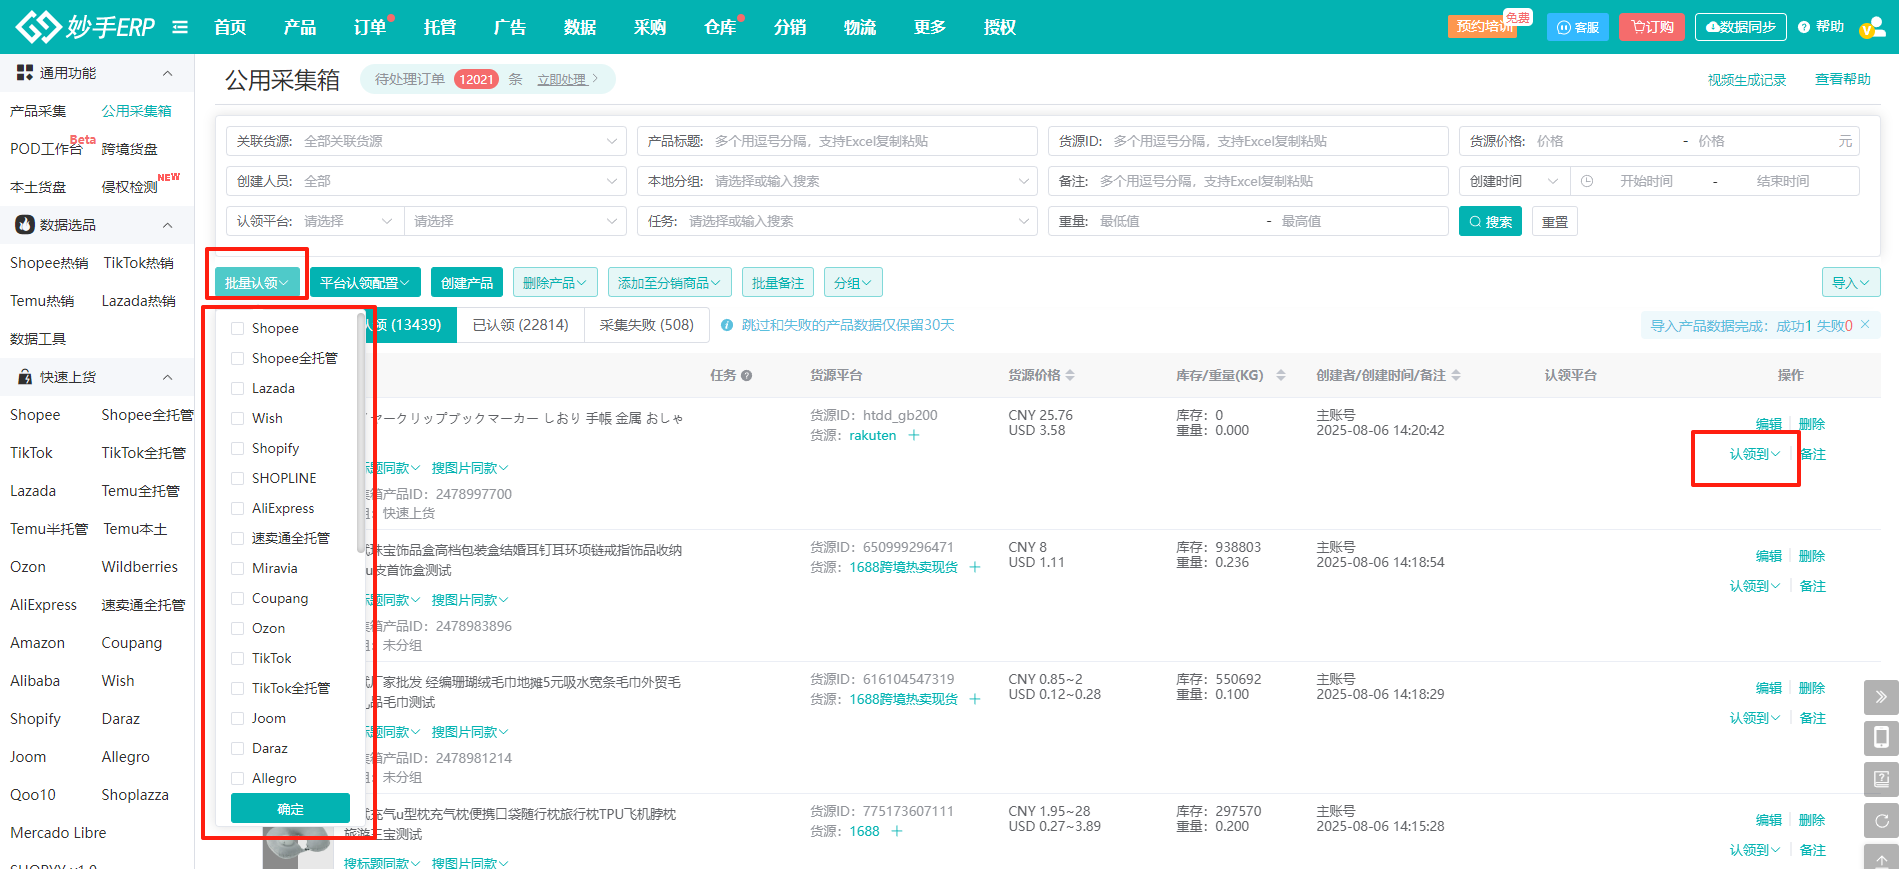Click the 搜索 search button
The height and width of the screenshot is (869, 1899).
[1489, 221]
